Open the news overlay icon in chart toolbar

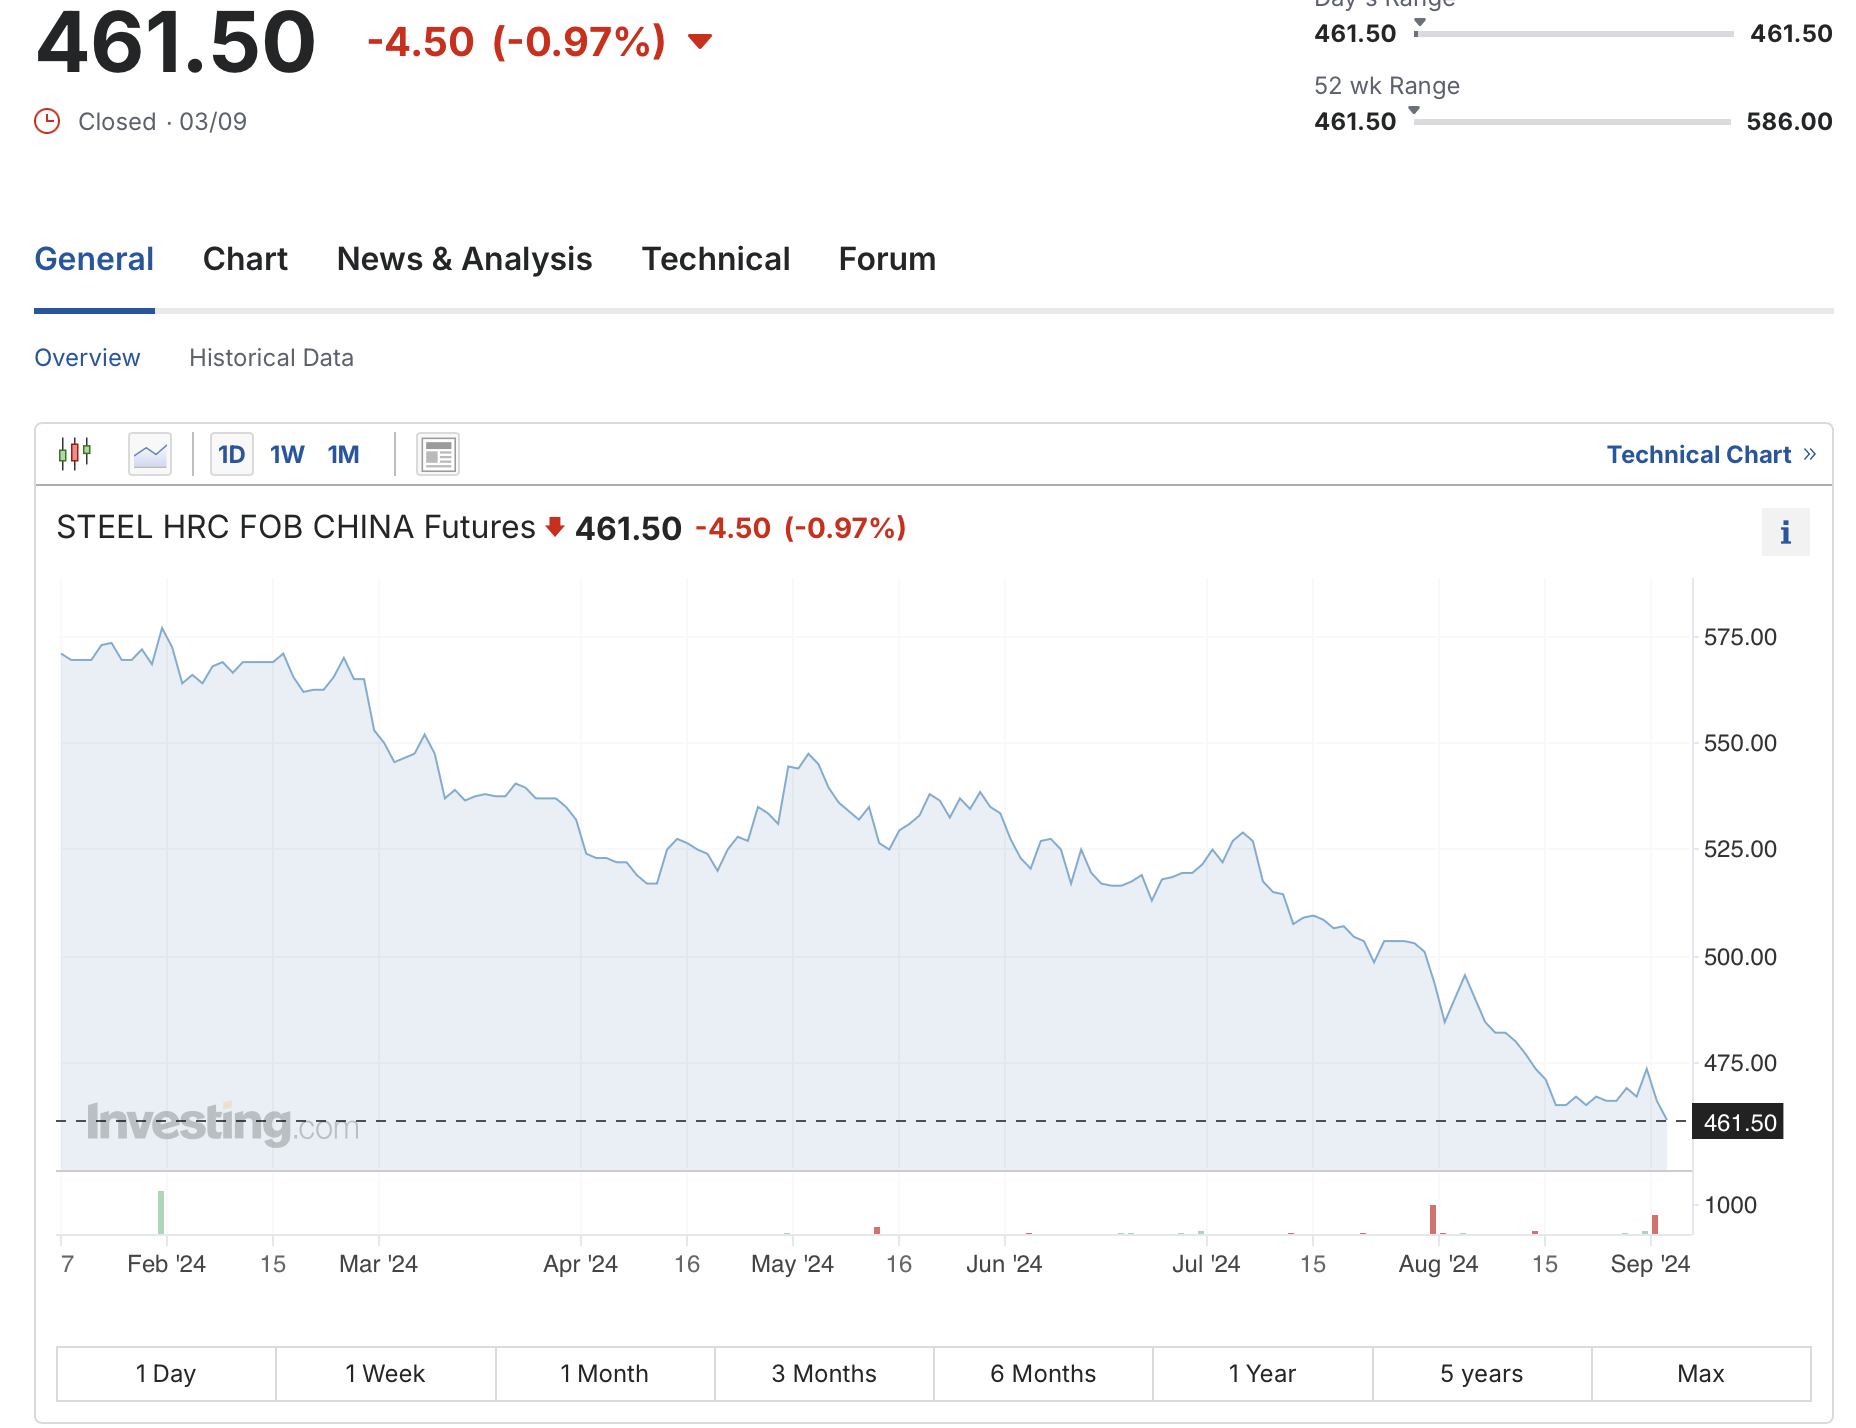tap(438, 454)
